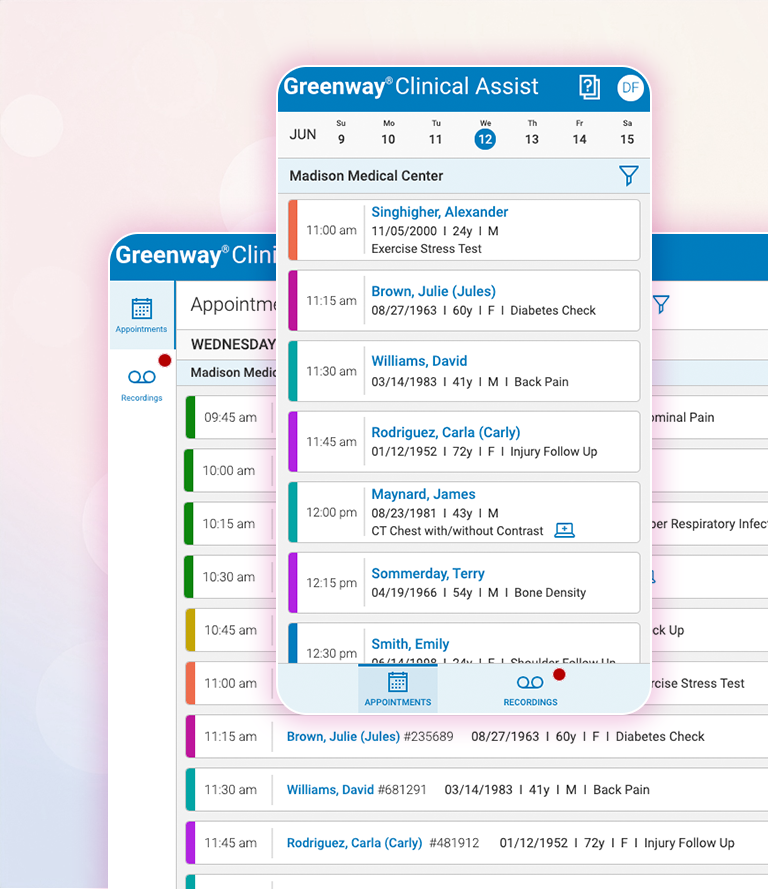Viewport: 768px width, 889px height.
Task: Select Tuesday 11 in week strip
Action: tap(436, 138)
